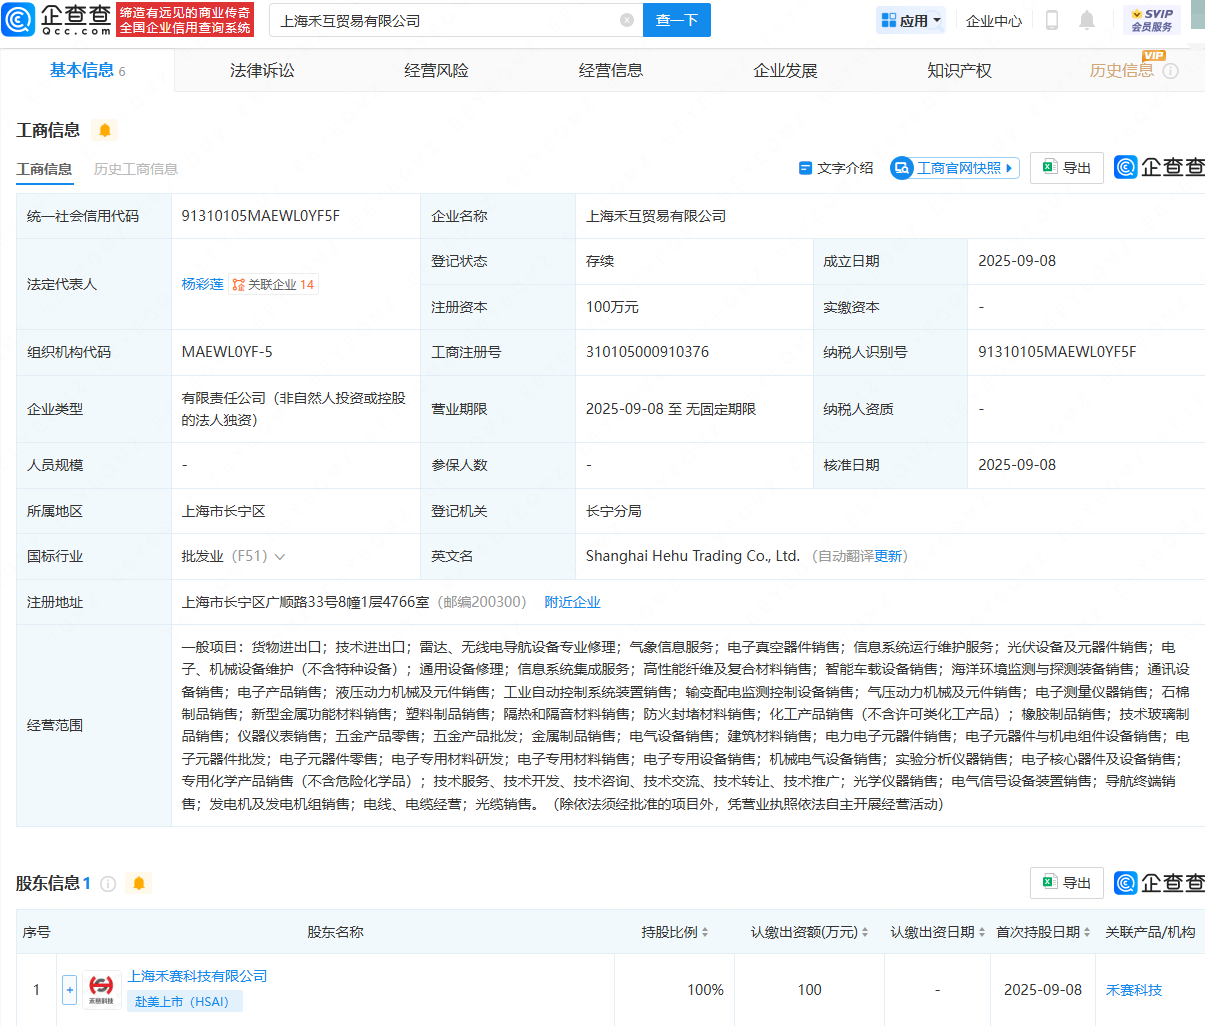Open legal representative 杨彩莲 link

point(202,284)
